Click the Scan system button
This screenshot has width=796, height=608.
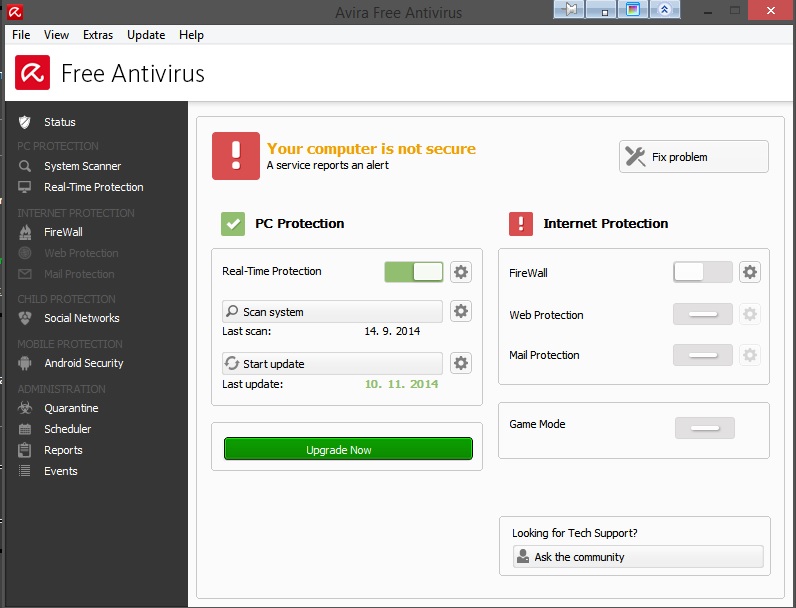tap(332, 312)
